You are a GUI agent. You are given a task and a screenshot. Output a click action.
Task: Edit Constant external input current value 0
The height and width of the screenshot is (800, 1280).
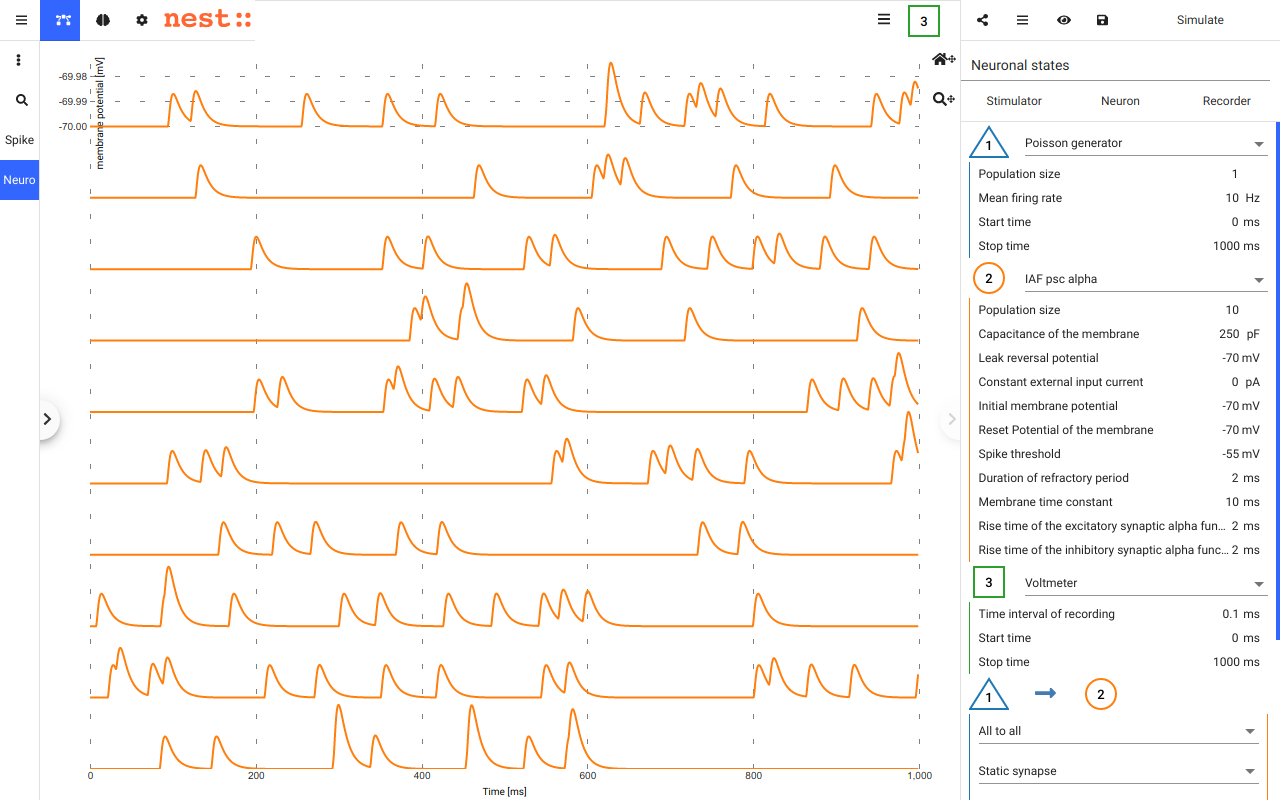[1235, 382]
